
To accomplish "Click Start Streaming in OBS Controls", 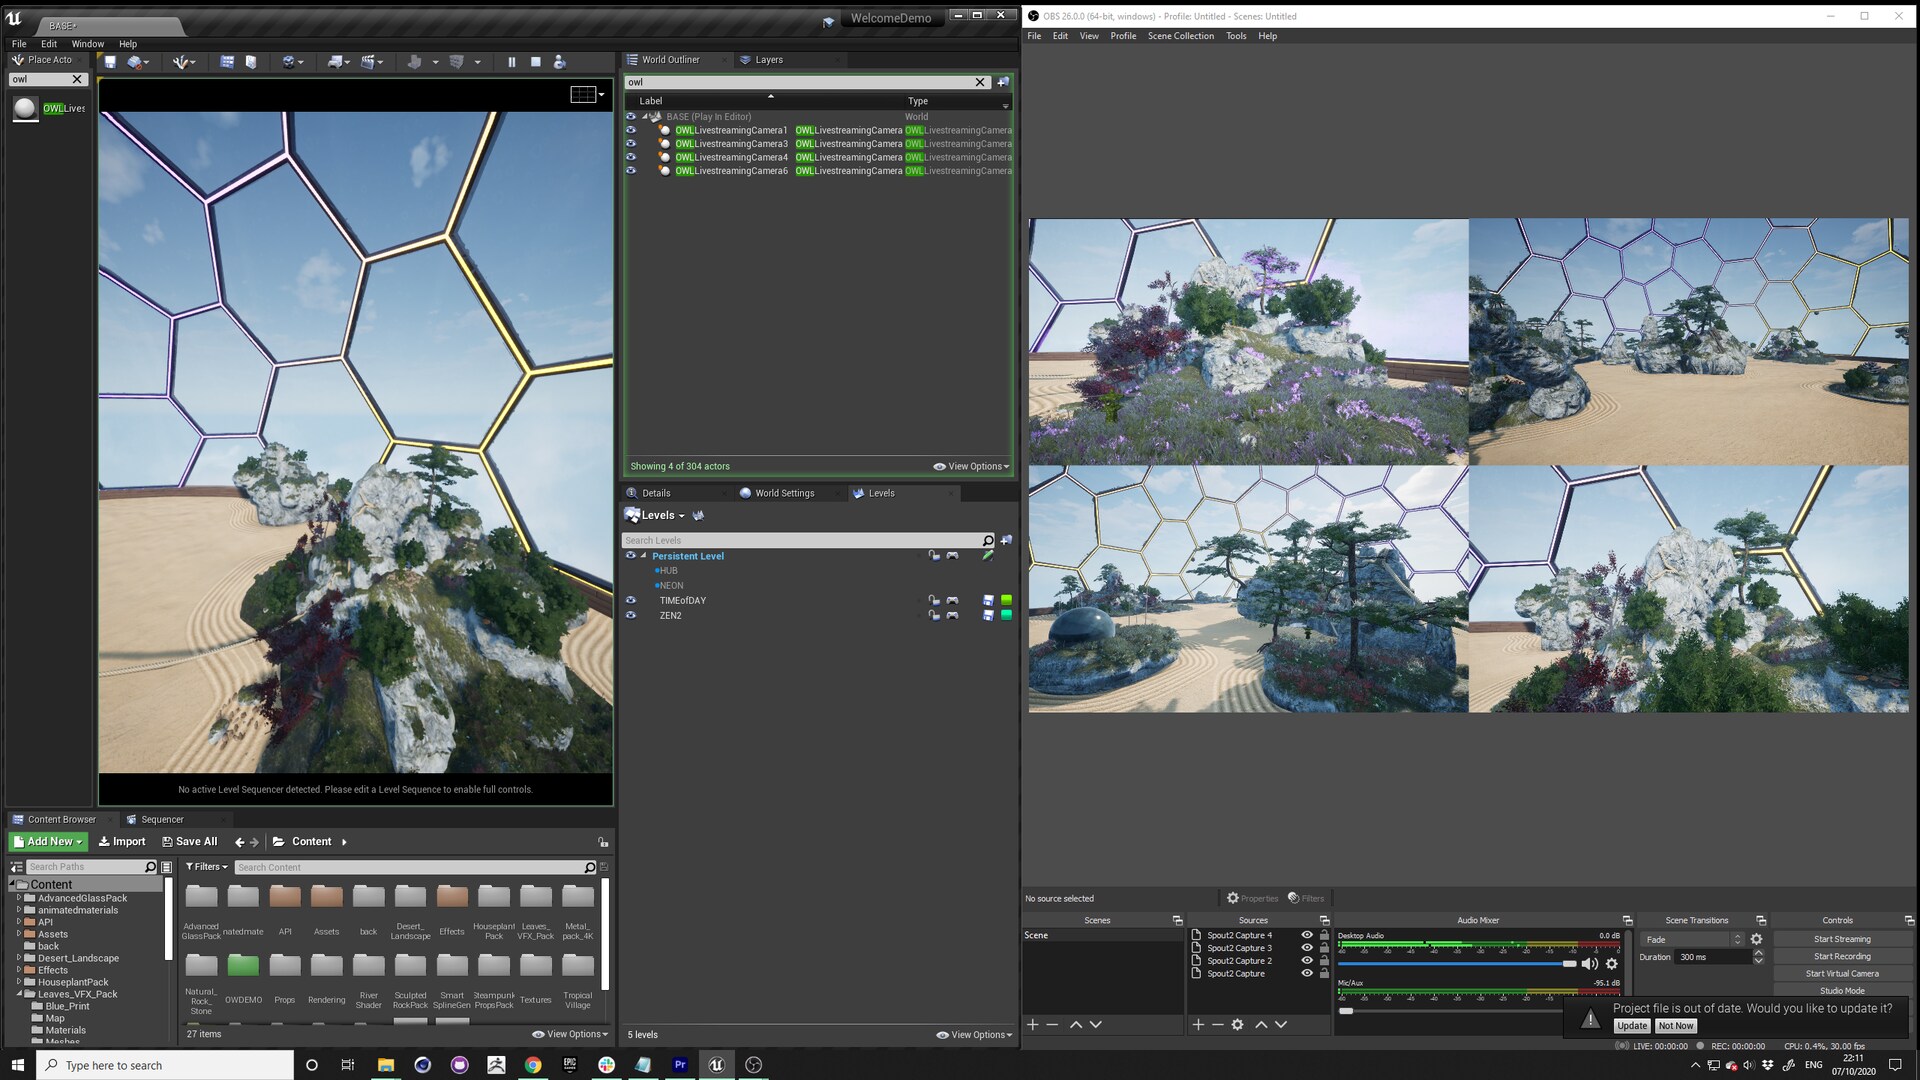I will [1842, 940].
